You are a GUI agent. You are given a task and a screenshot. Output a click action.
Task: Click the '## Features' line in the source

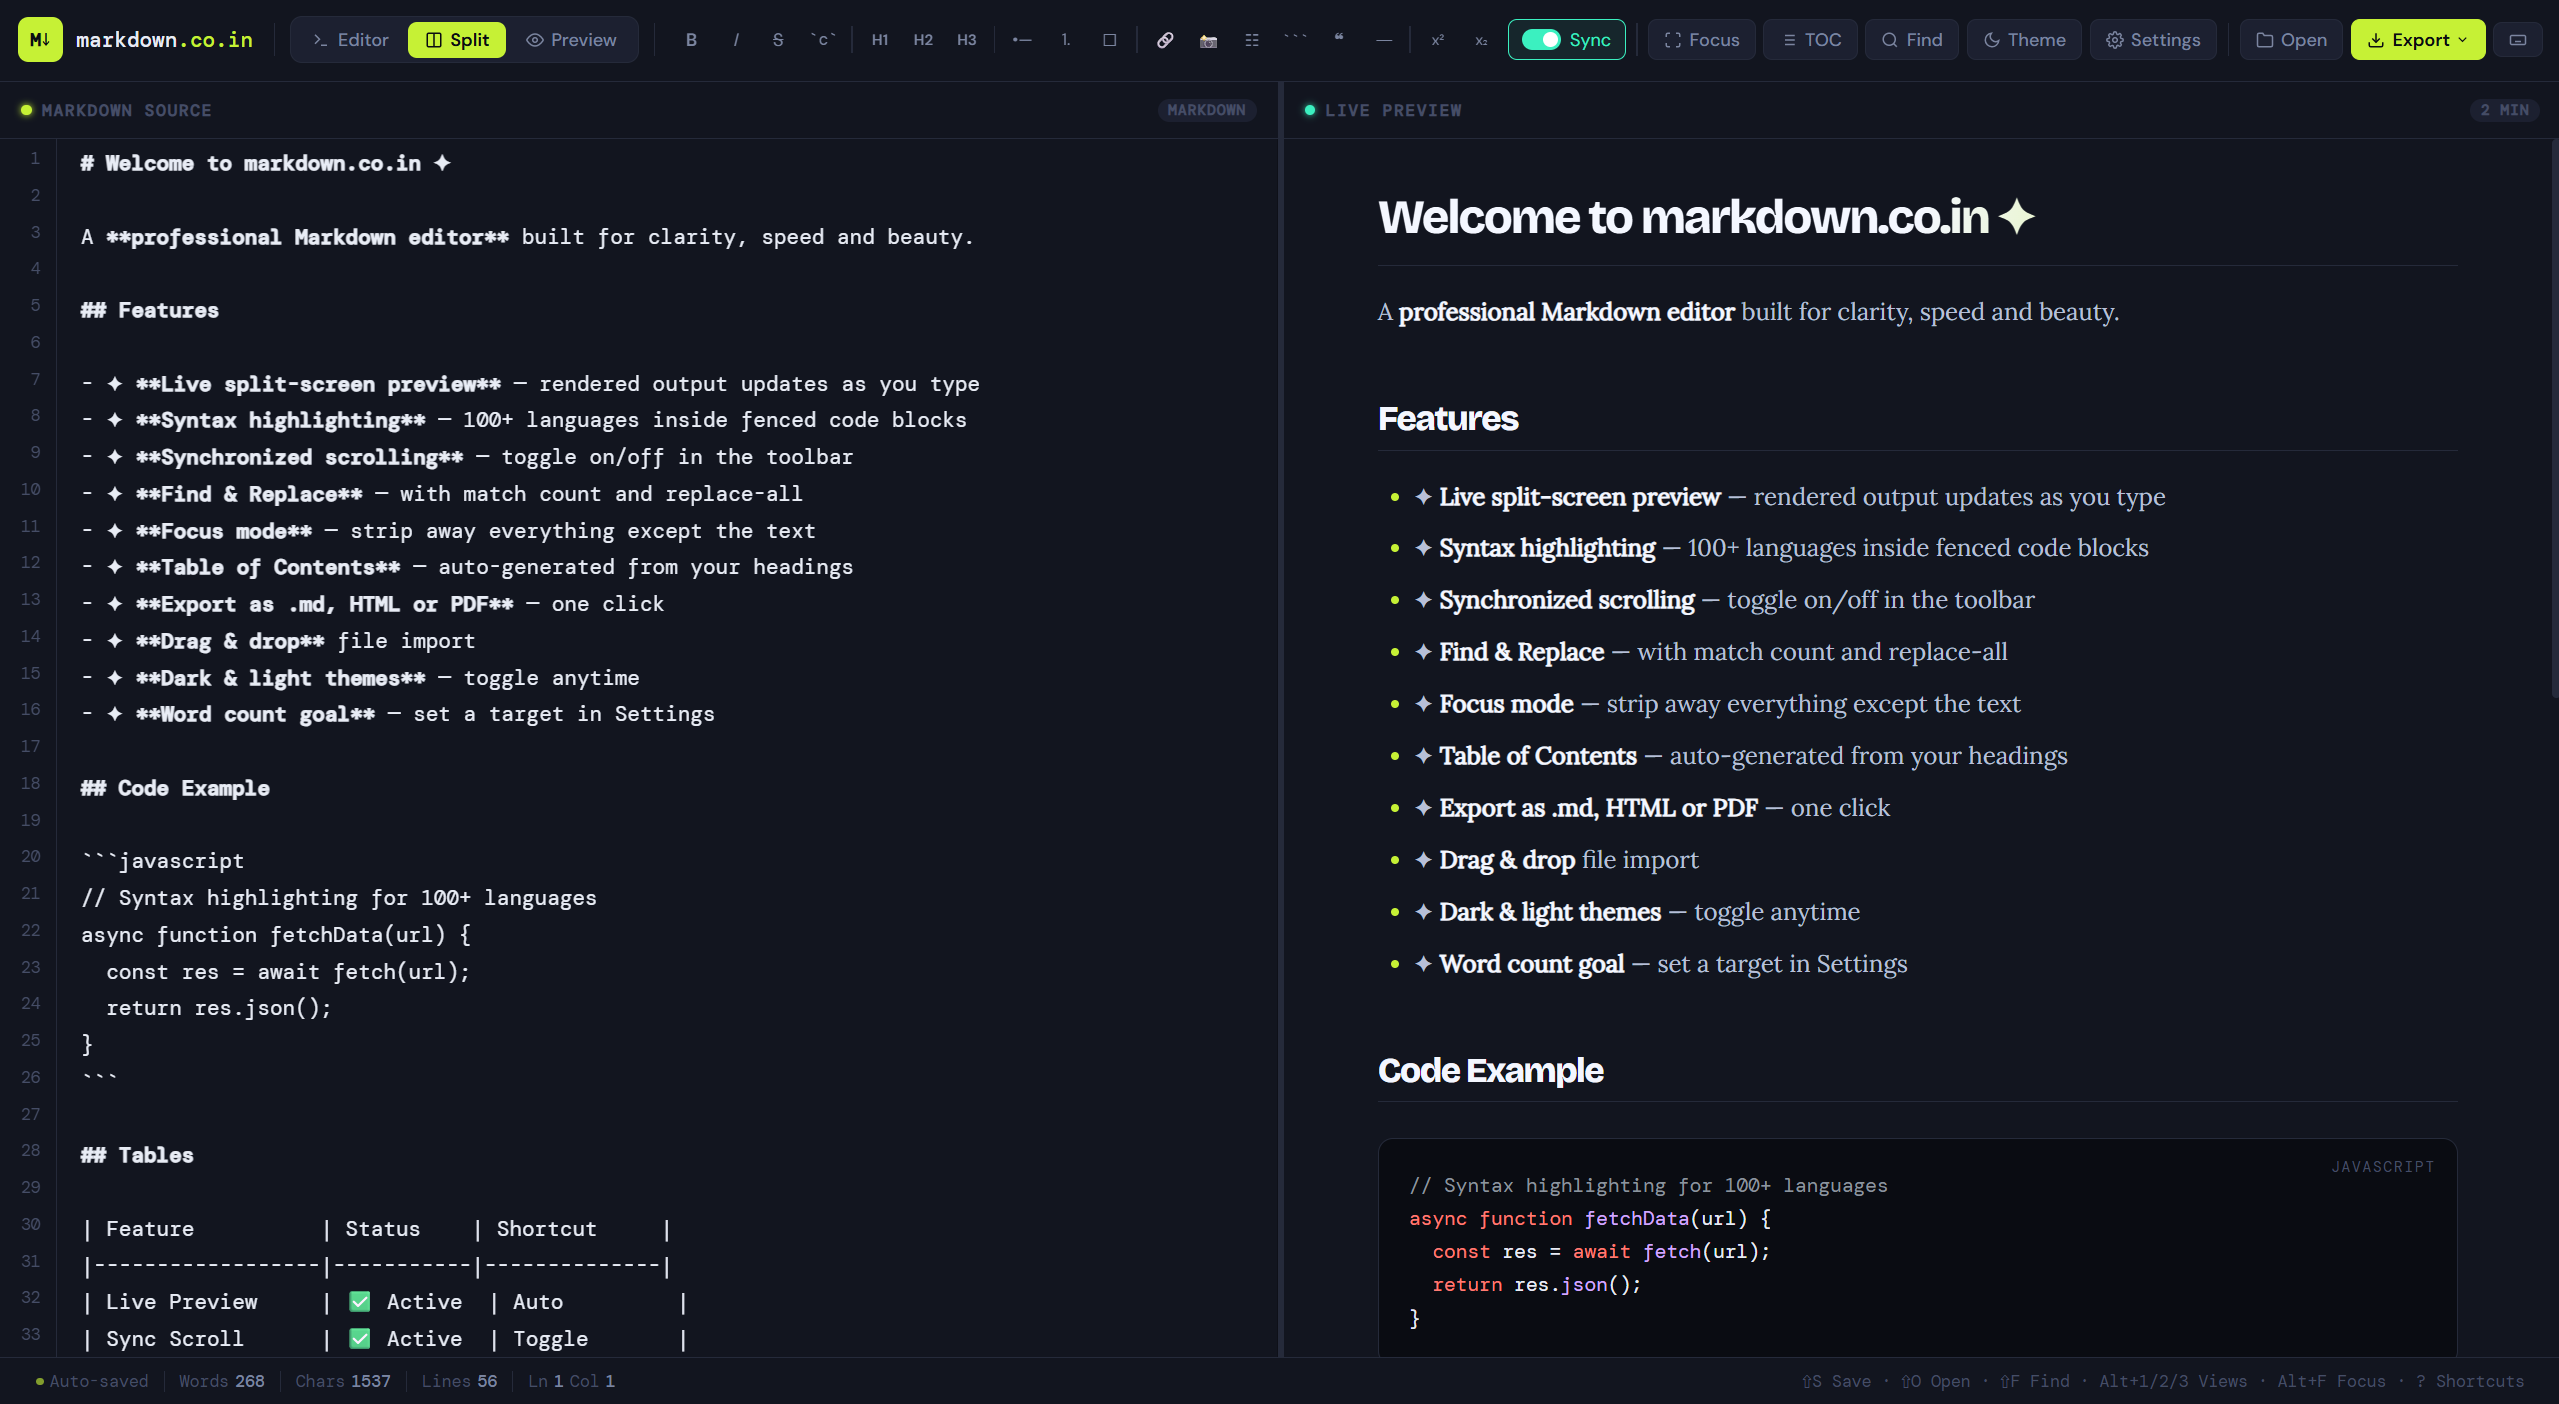click(x=150, y=310)
